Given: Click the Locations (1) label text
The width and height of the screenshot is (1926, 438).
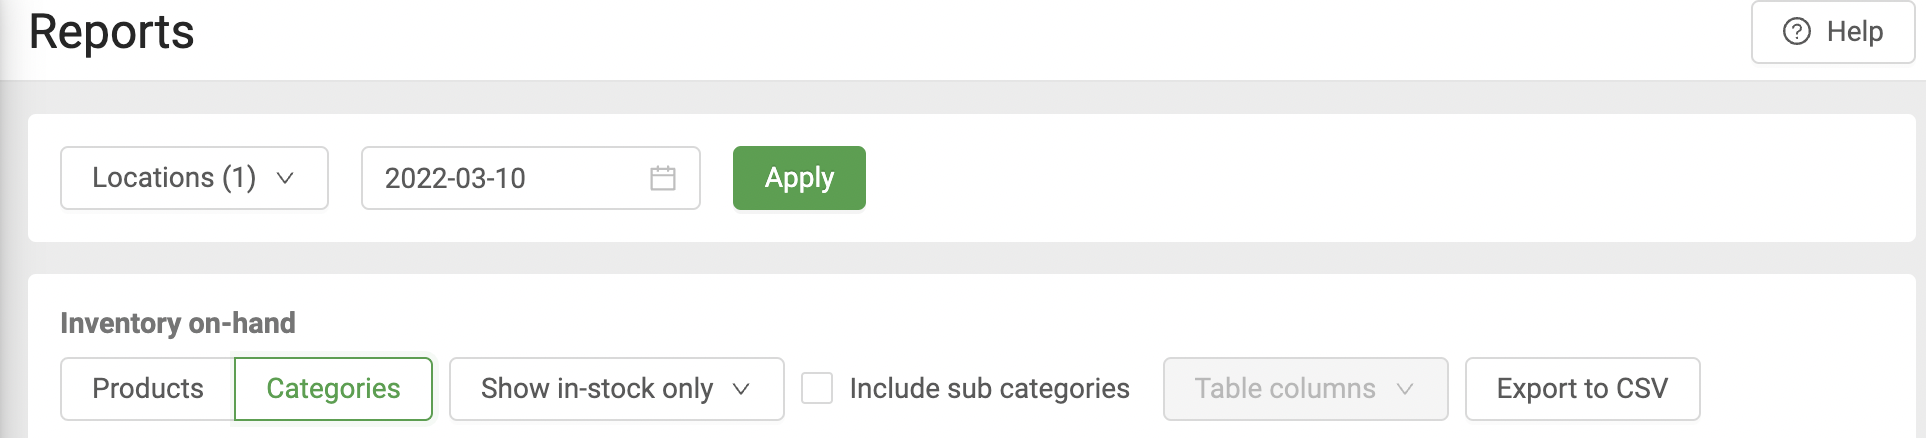Looking at the screenshot, I should click(x=174, y=178).
